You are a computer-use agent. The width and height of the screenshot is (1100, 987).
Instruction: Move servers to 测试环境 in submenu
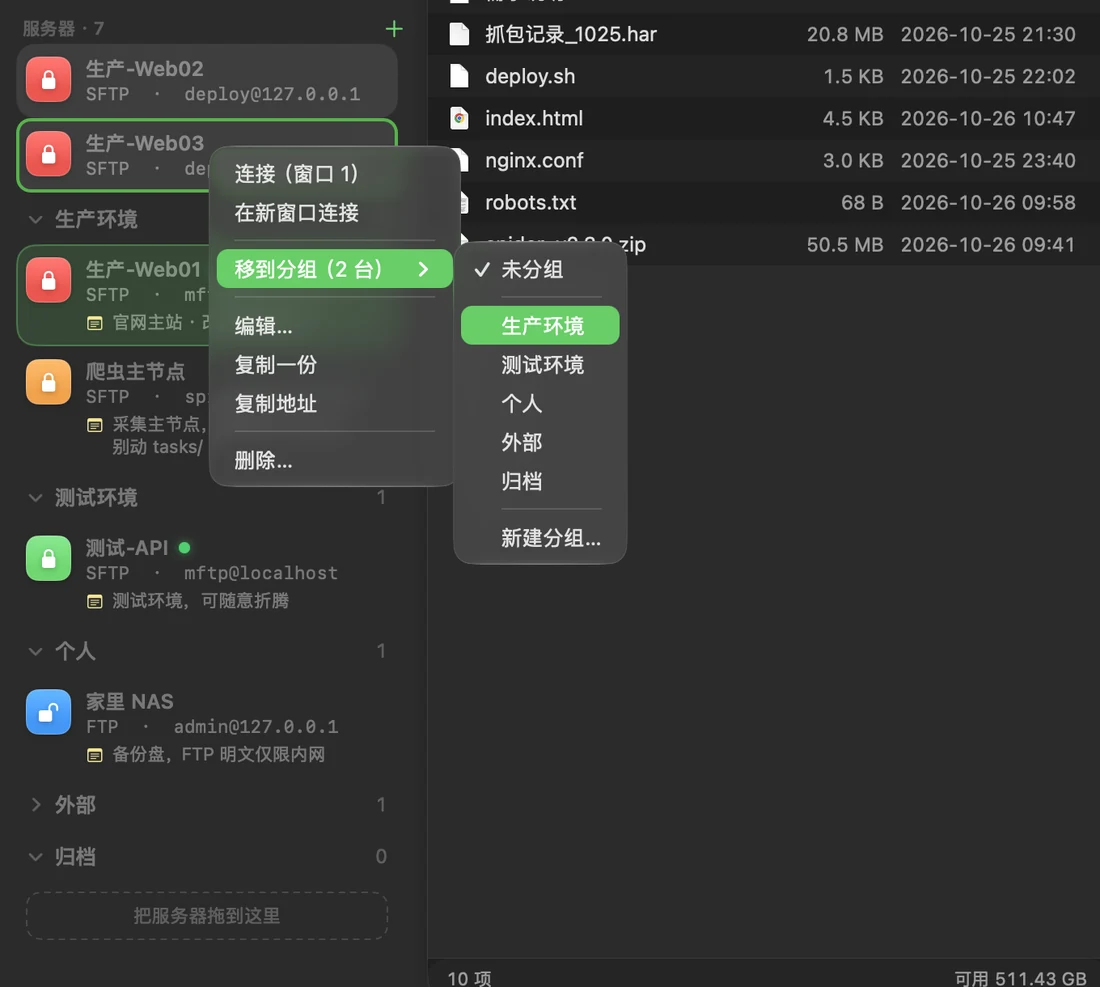(x=539, y=365)
